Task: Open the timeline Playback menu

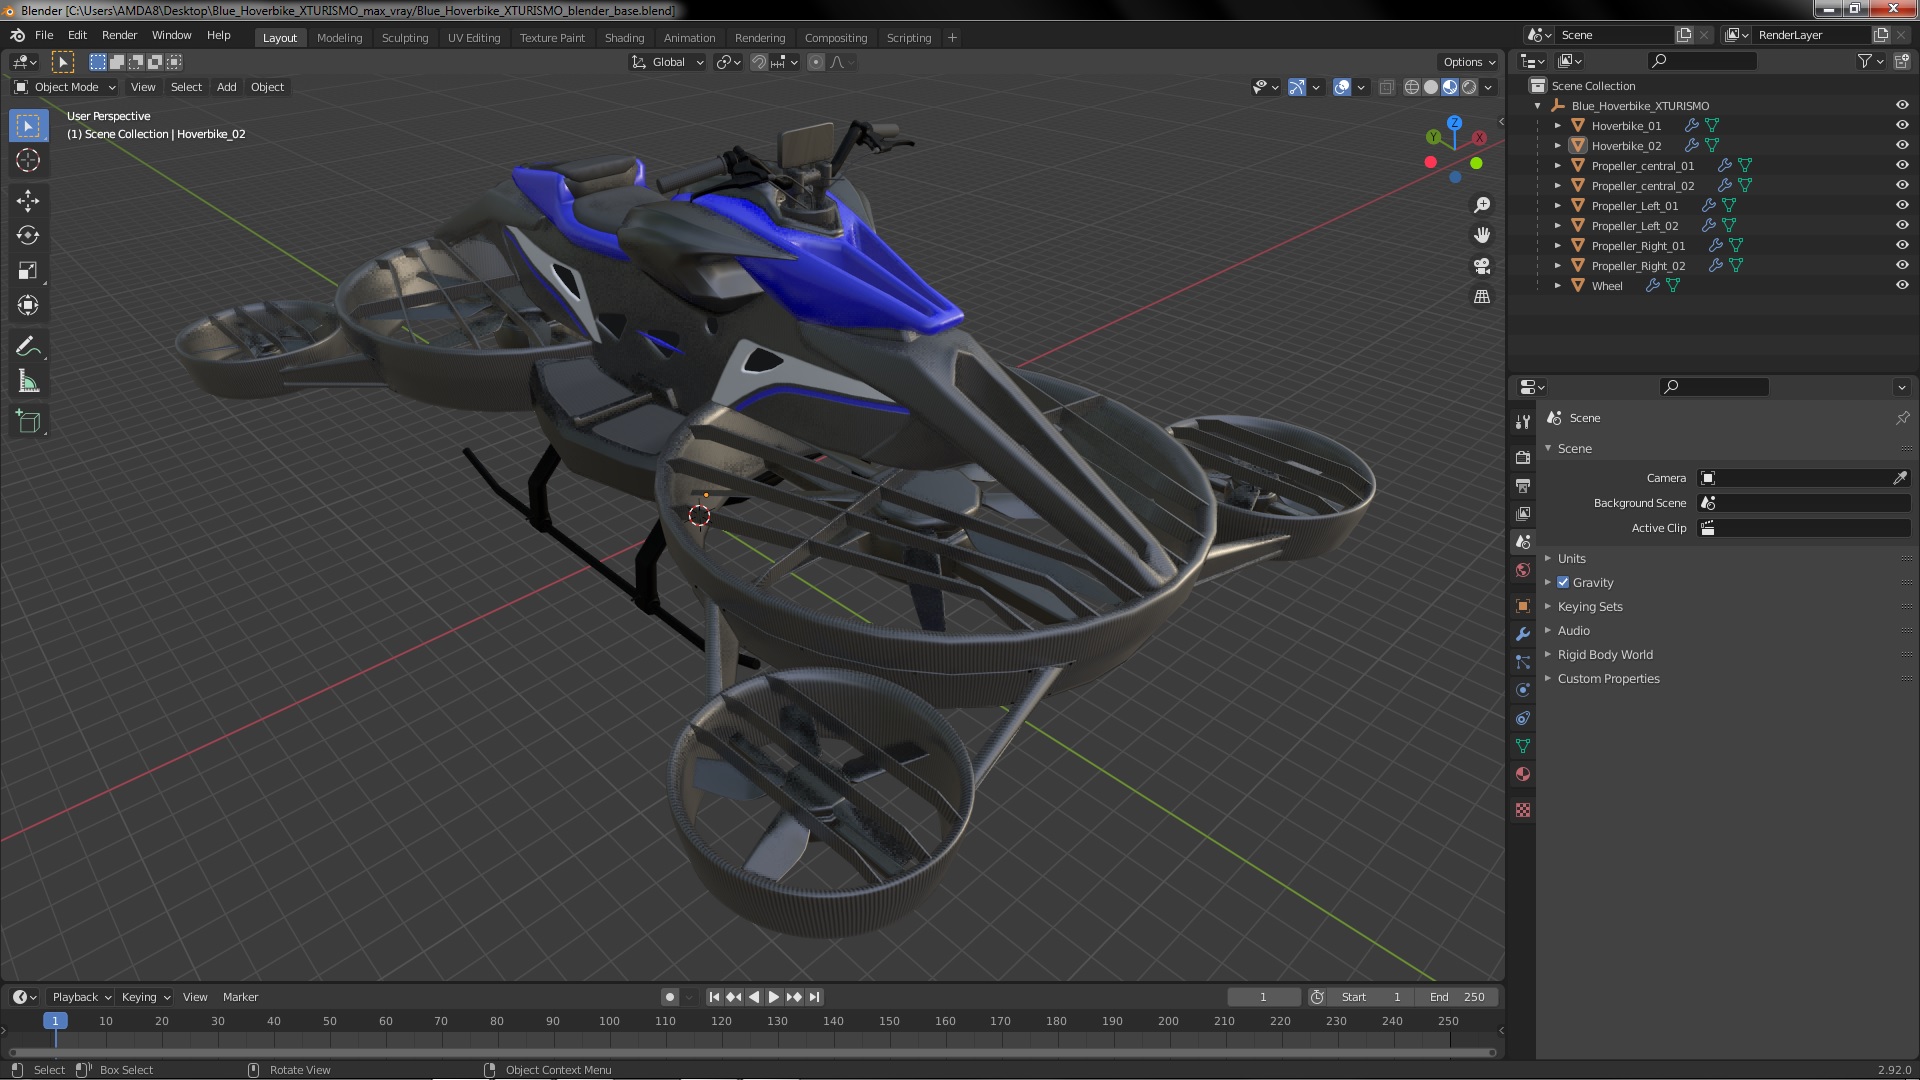Action: 81,997
